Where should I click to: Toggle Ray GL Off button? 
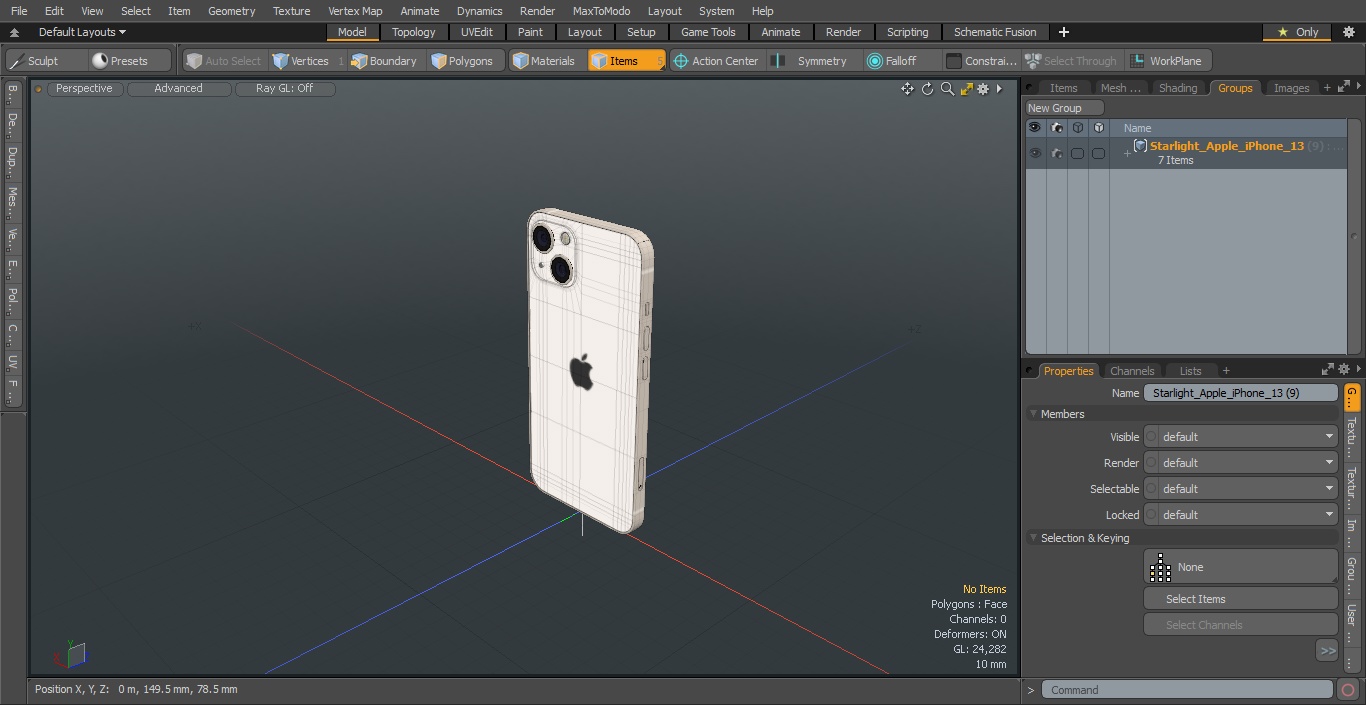284,89
